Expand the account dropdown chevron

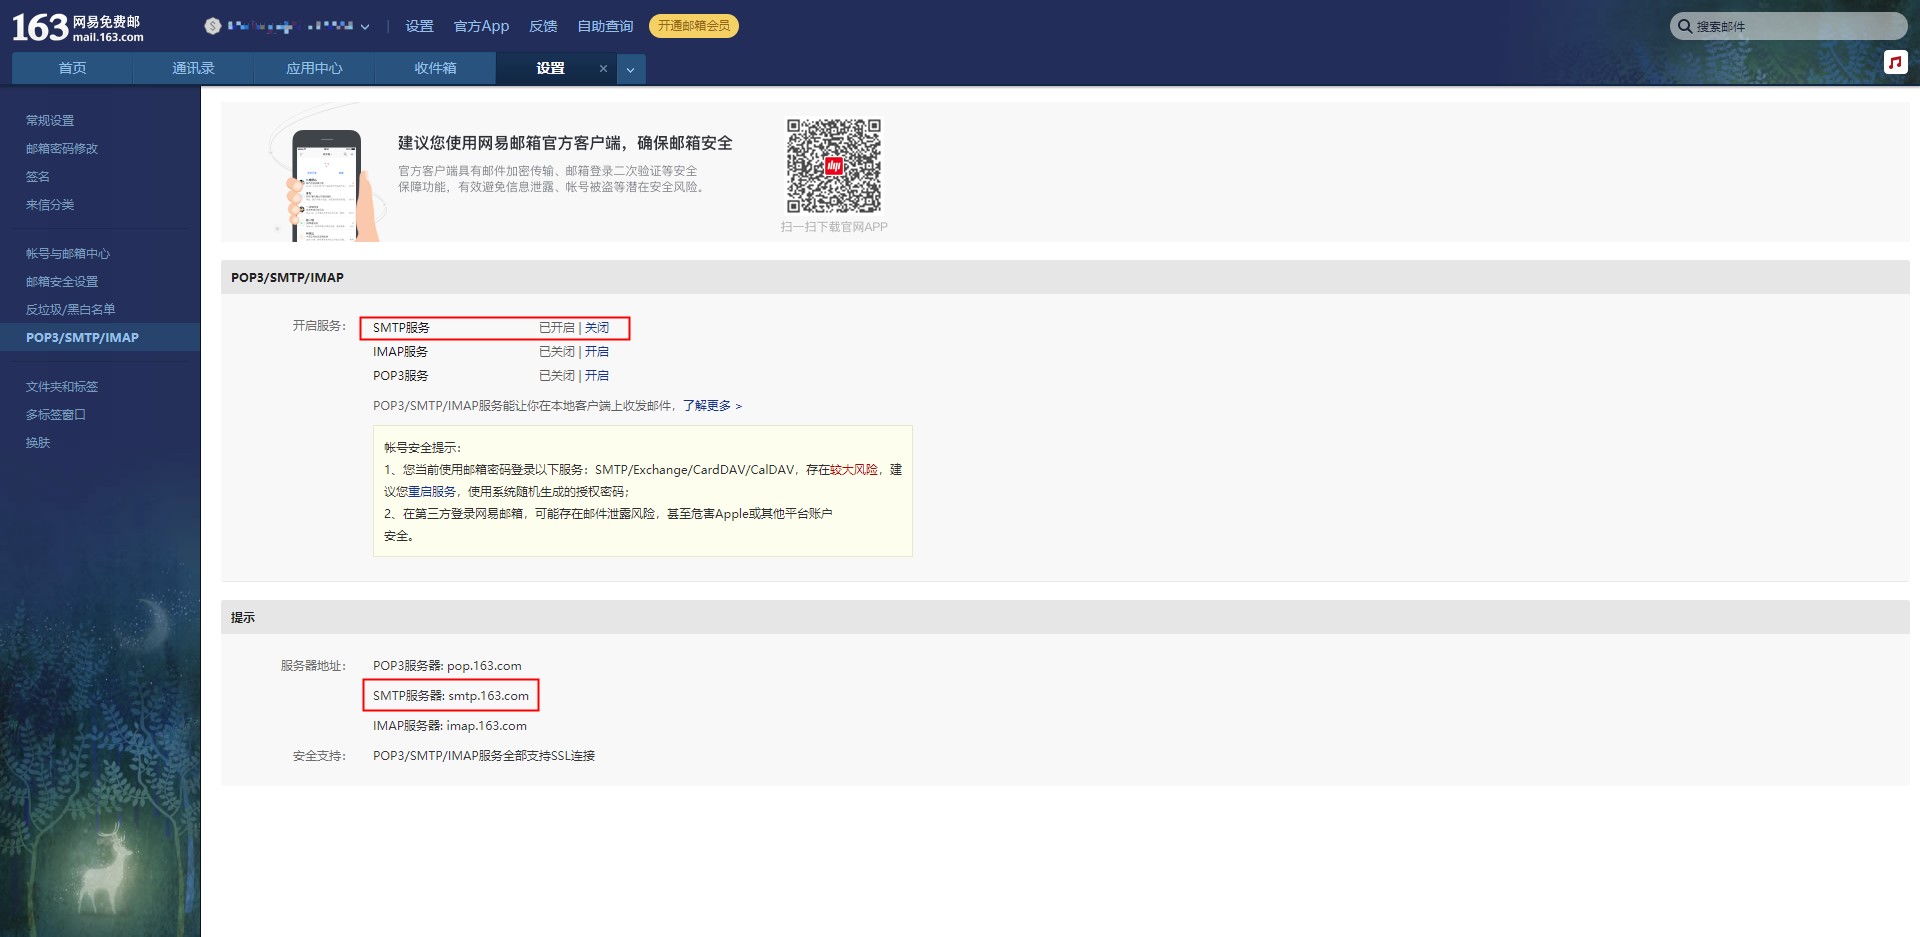365,27
